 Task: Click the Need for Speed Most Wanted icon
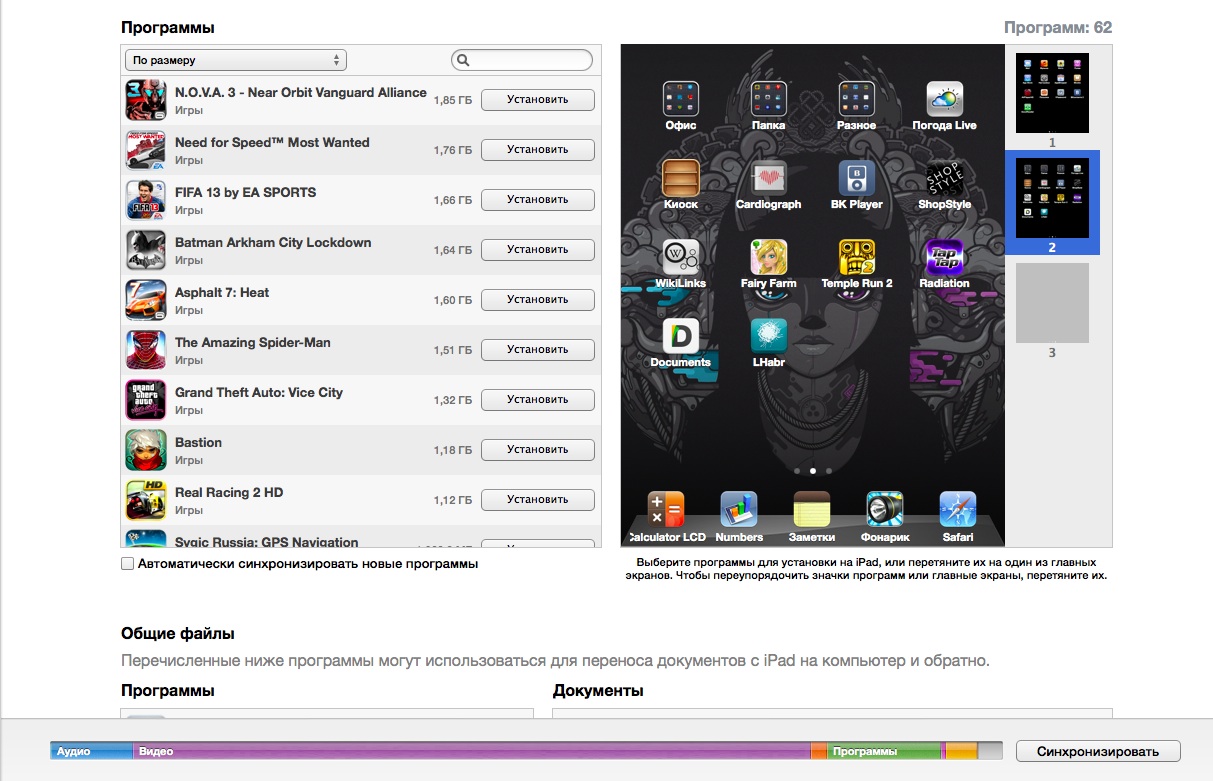146,150
